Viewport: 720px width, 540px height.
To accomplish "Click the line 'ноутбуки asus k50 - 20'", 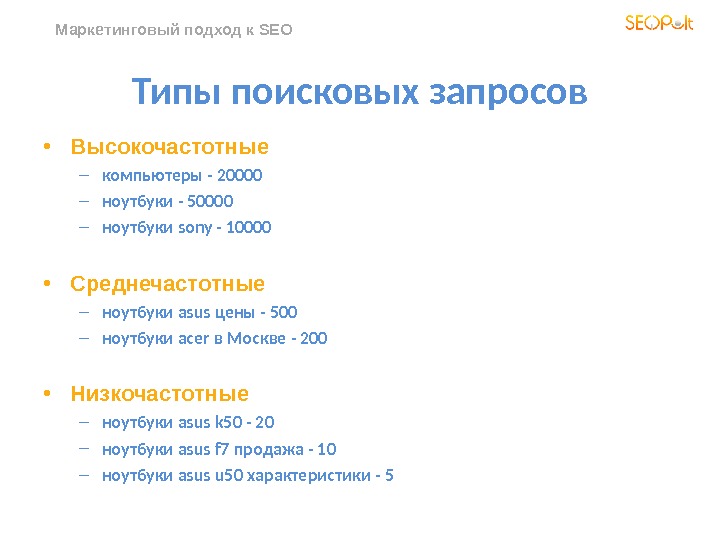I will [x=188, y=422].
